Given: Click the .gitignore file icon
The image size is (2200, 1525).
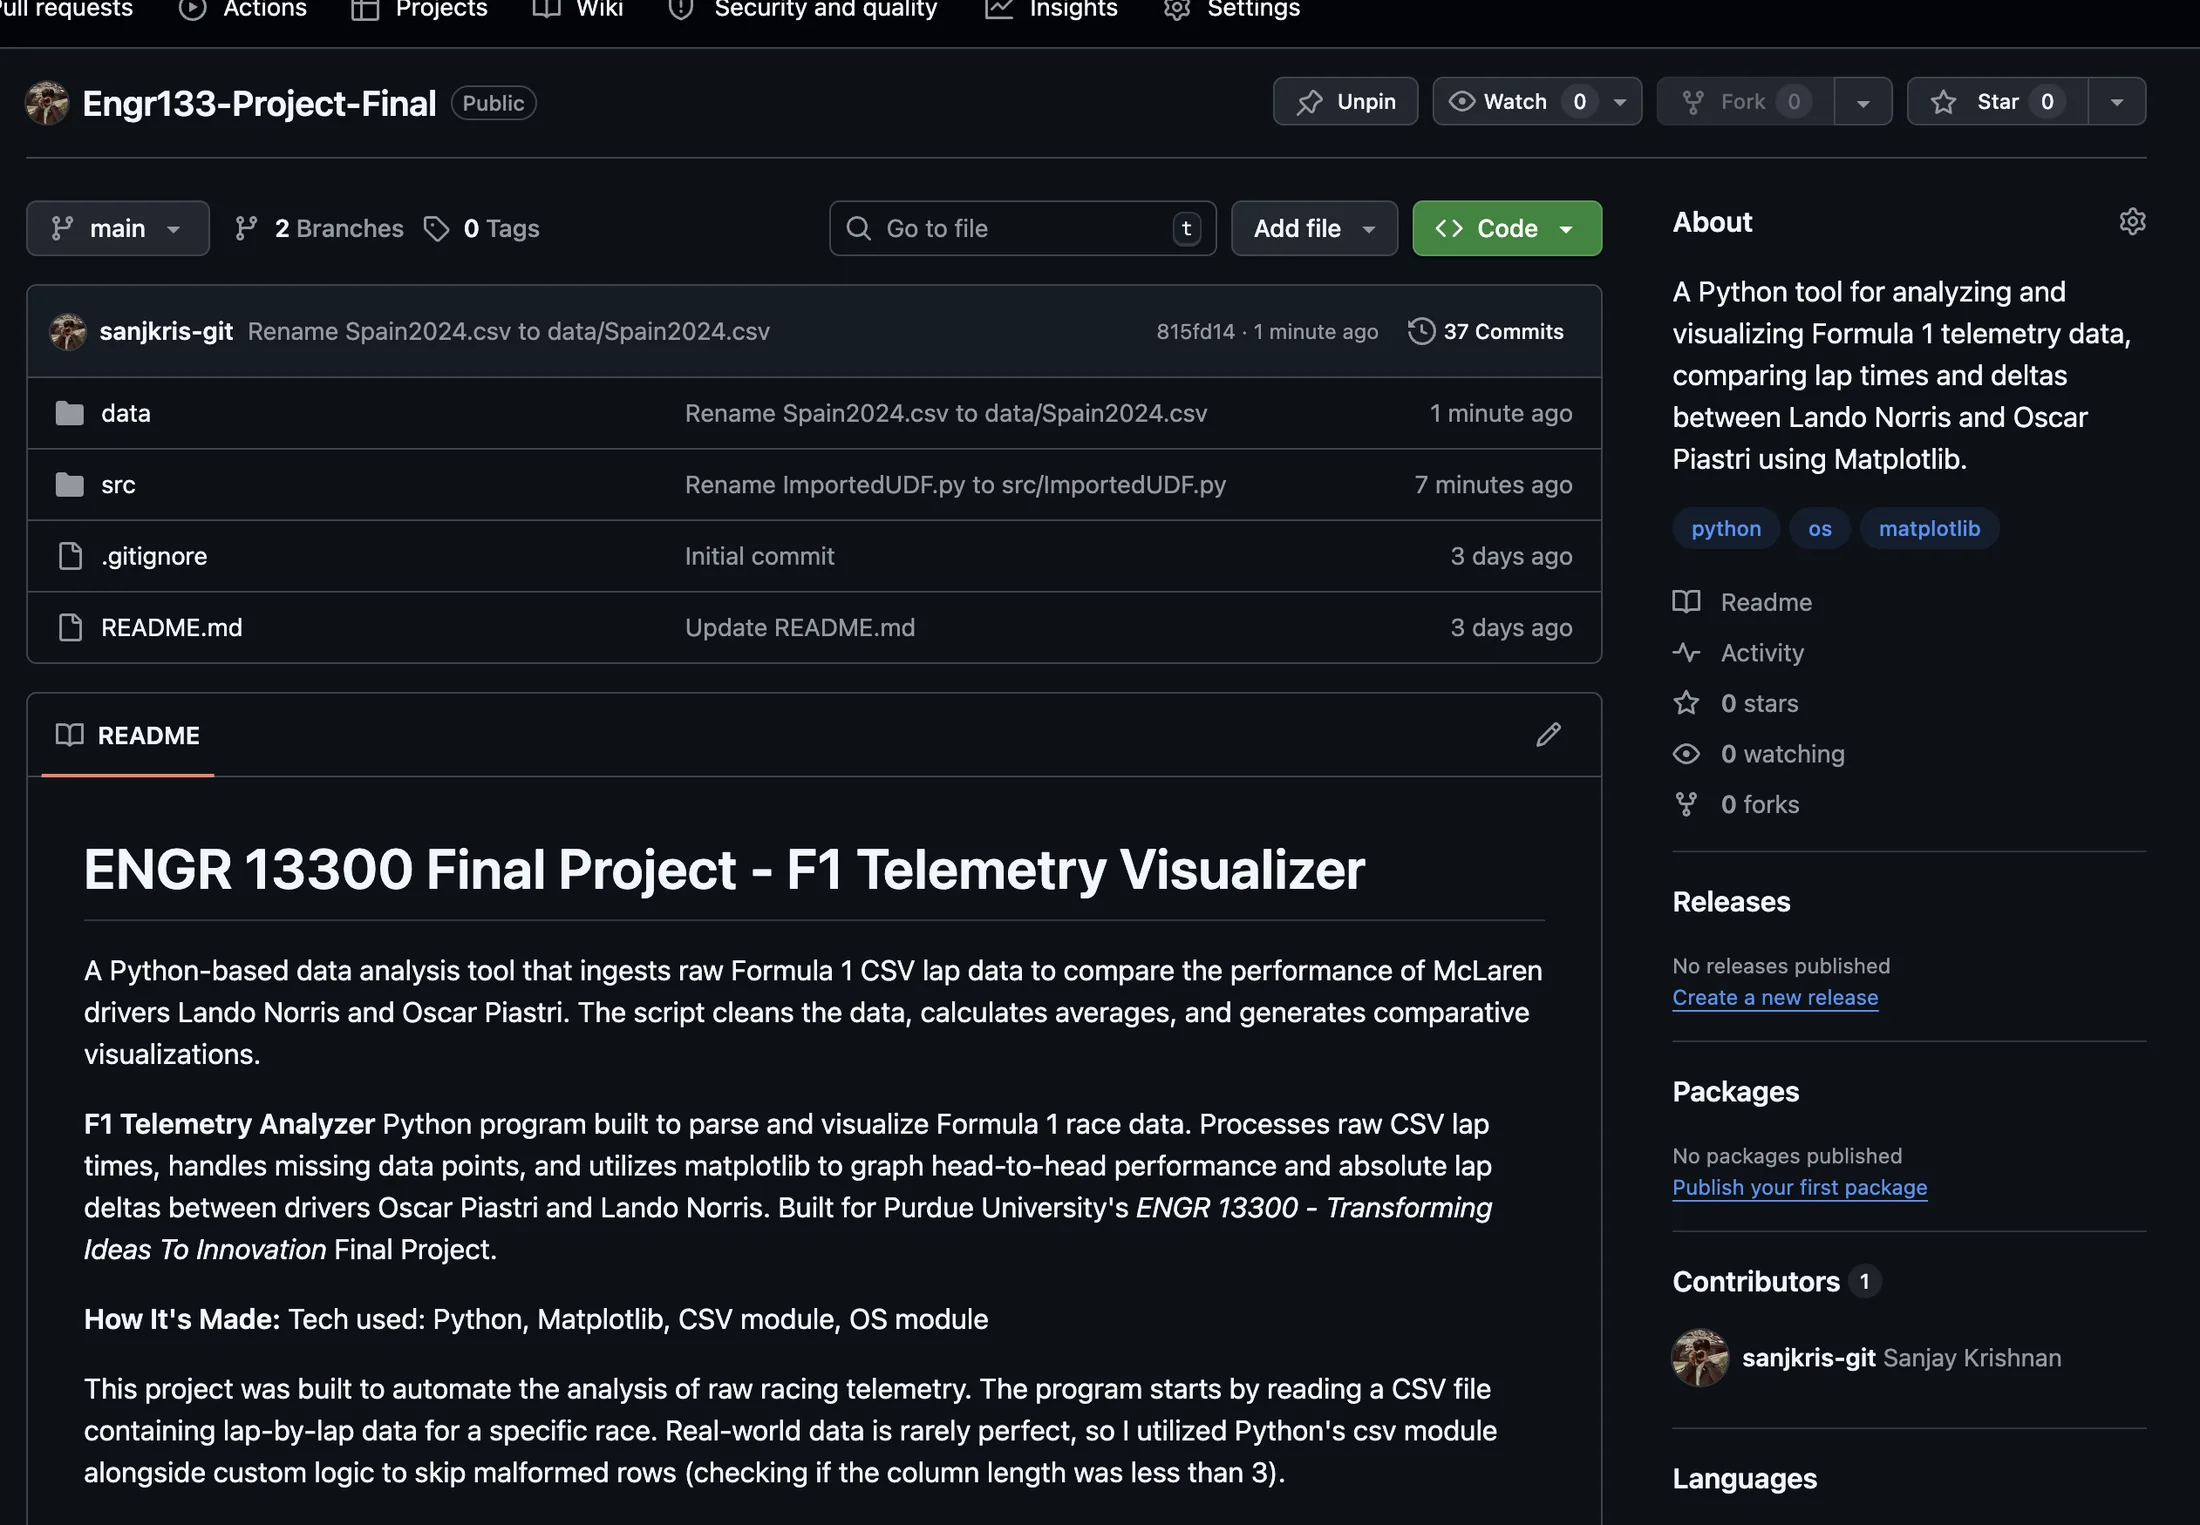Looking at the screenshot, I should point(70,556).
